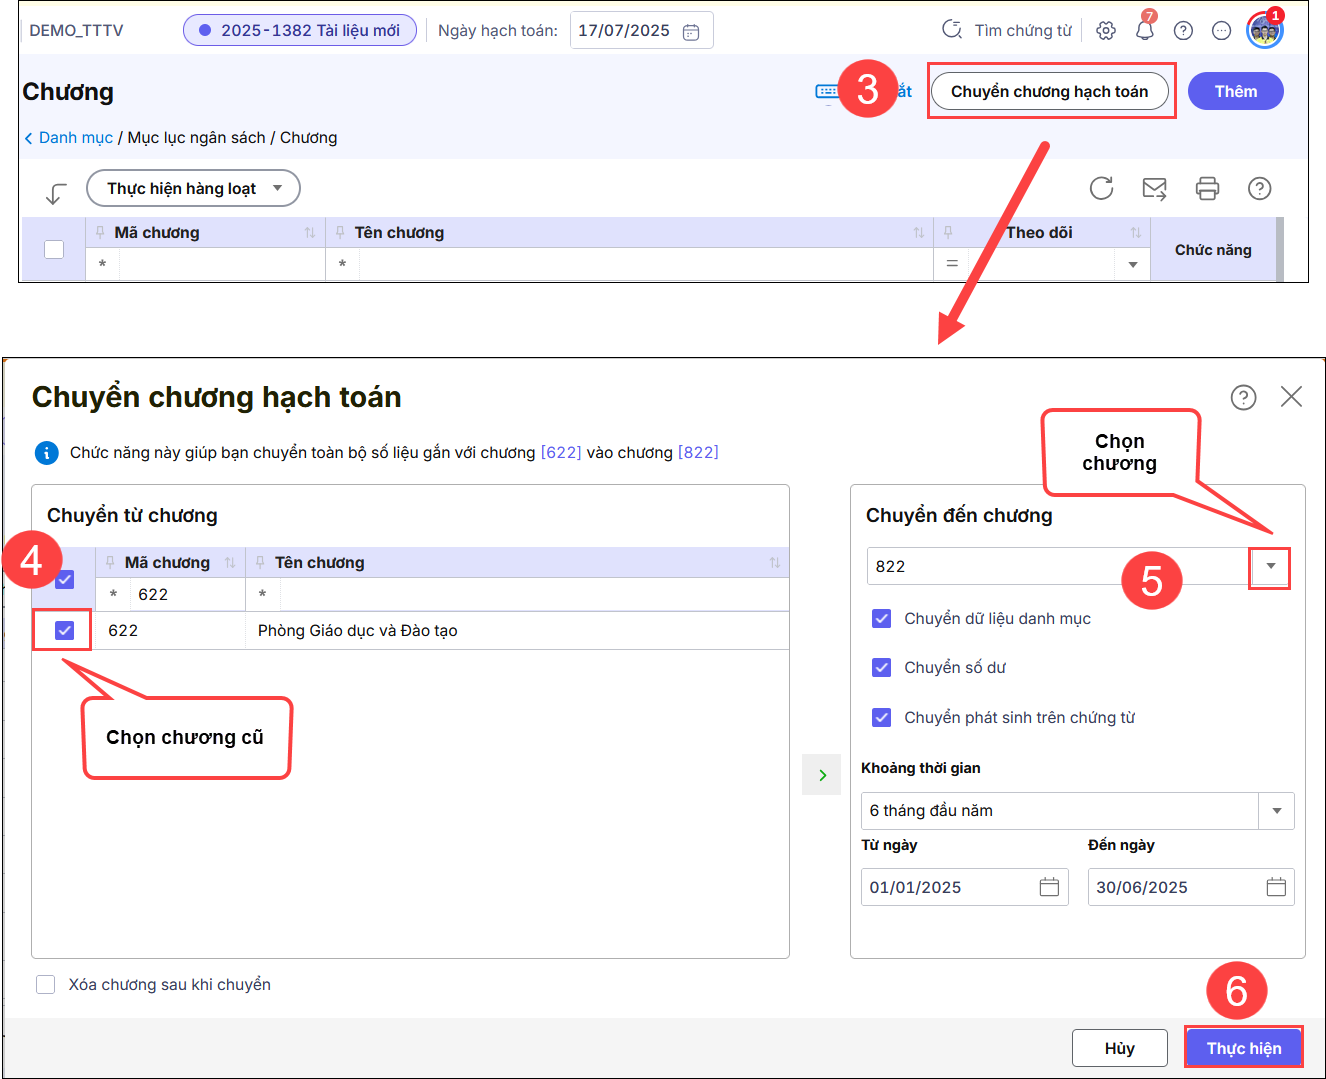Open the Từ ngày calendar picker

point(1049,887)
